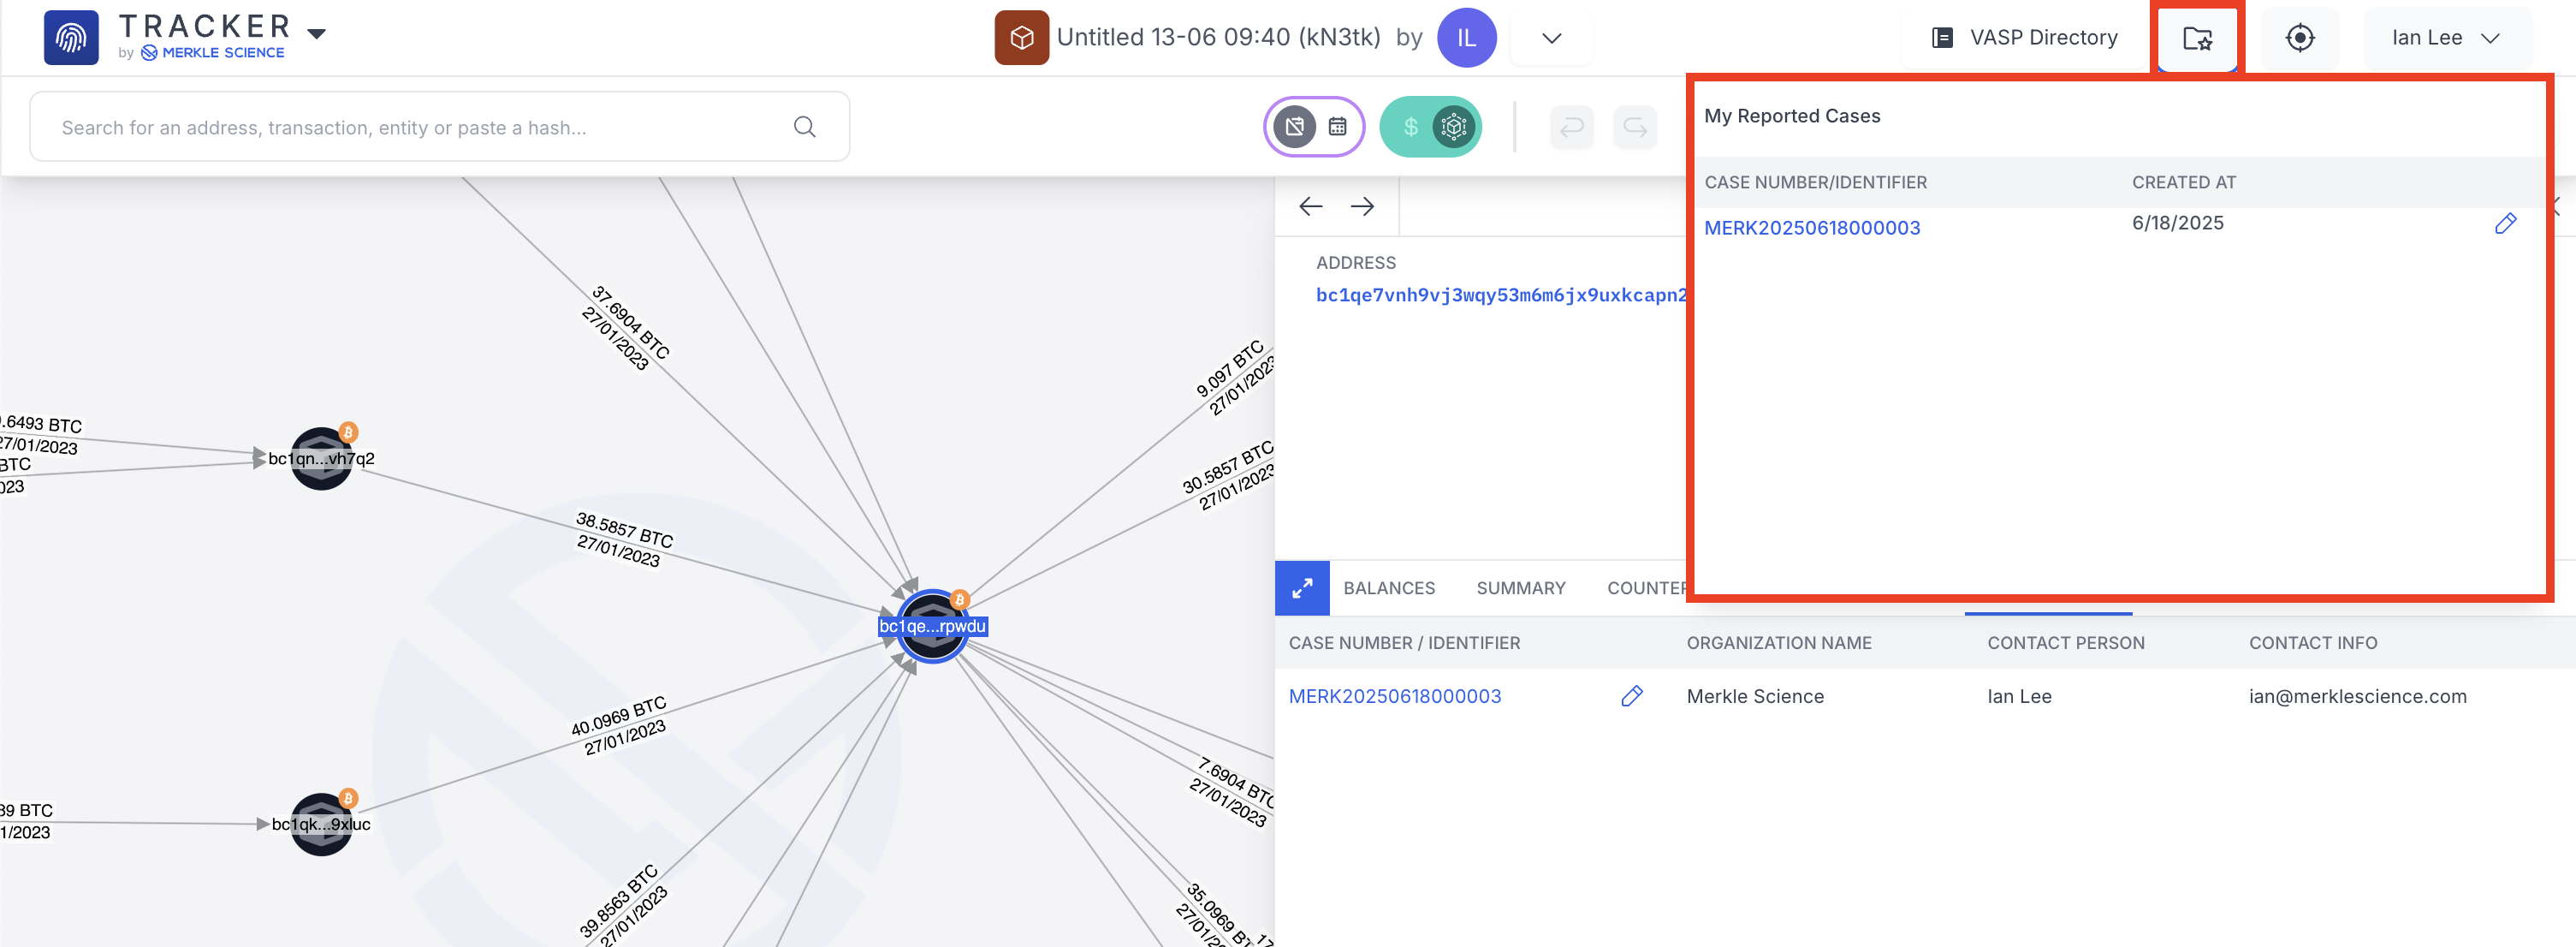2576x947 pixels.
Task: Select the bc1qn...vh7q2 graph node
Action: pos(321,459)
